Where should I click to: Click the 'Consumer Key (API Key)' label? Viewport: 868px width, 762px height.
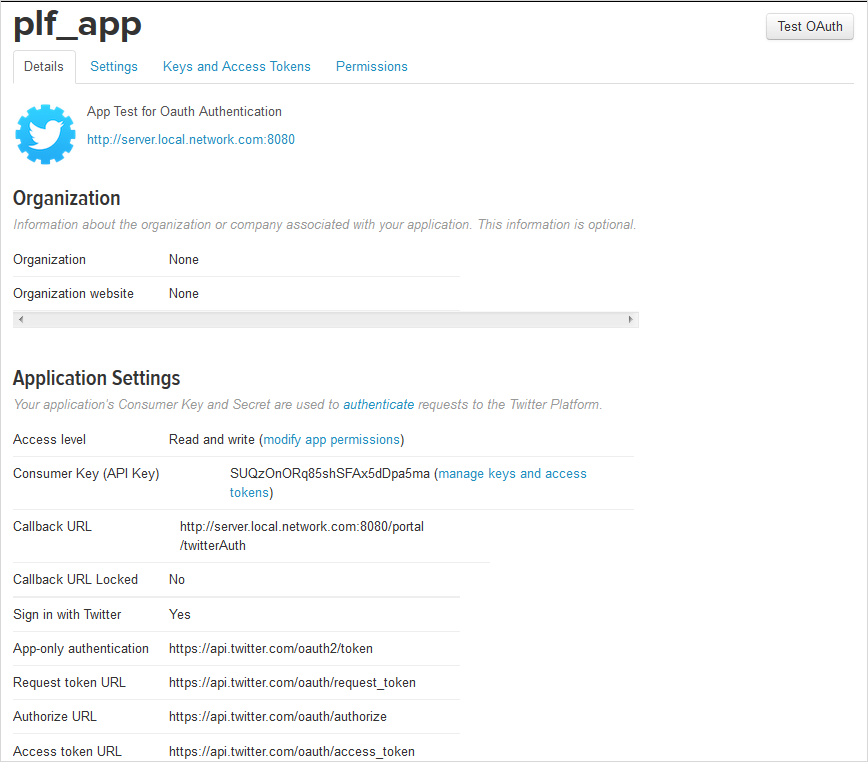[x=86, y=474]
